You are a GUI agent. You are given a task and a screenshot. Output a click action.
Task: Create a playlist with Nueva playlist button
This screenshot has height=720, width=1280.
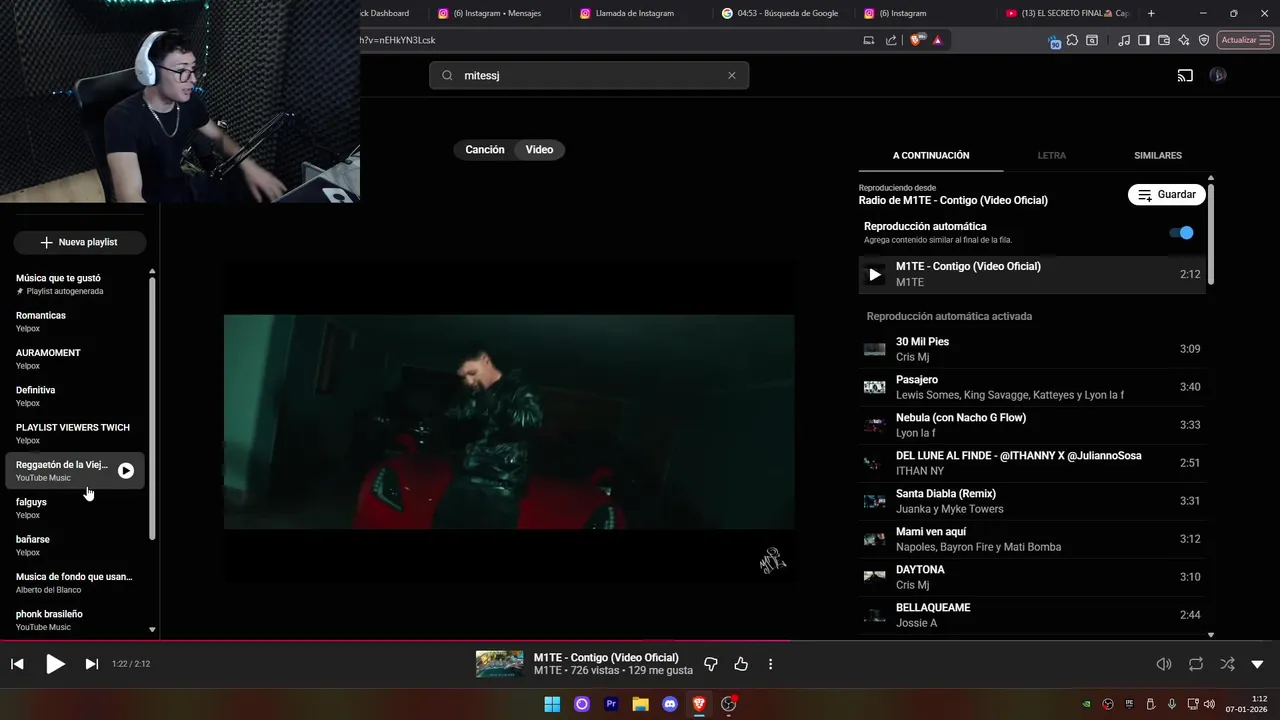[x=80, y=242]
